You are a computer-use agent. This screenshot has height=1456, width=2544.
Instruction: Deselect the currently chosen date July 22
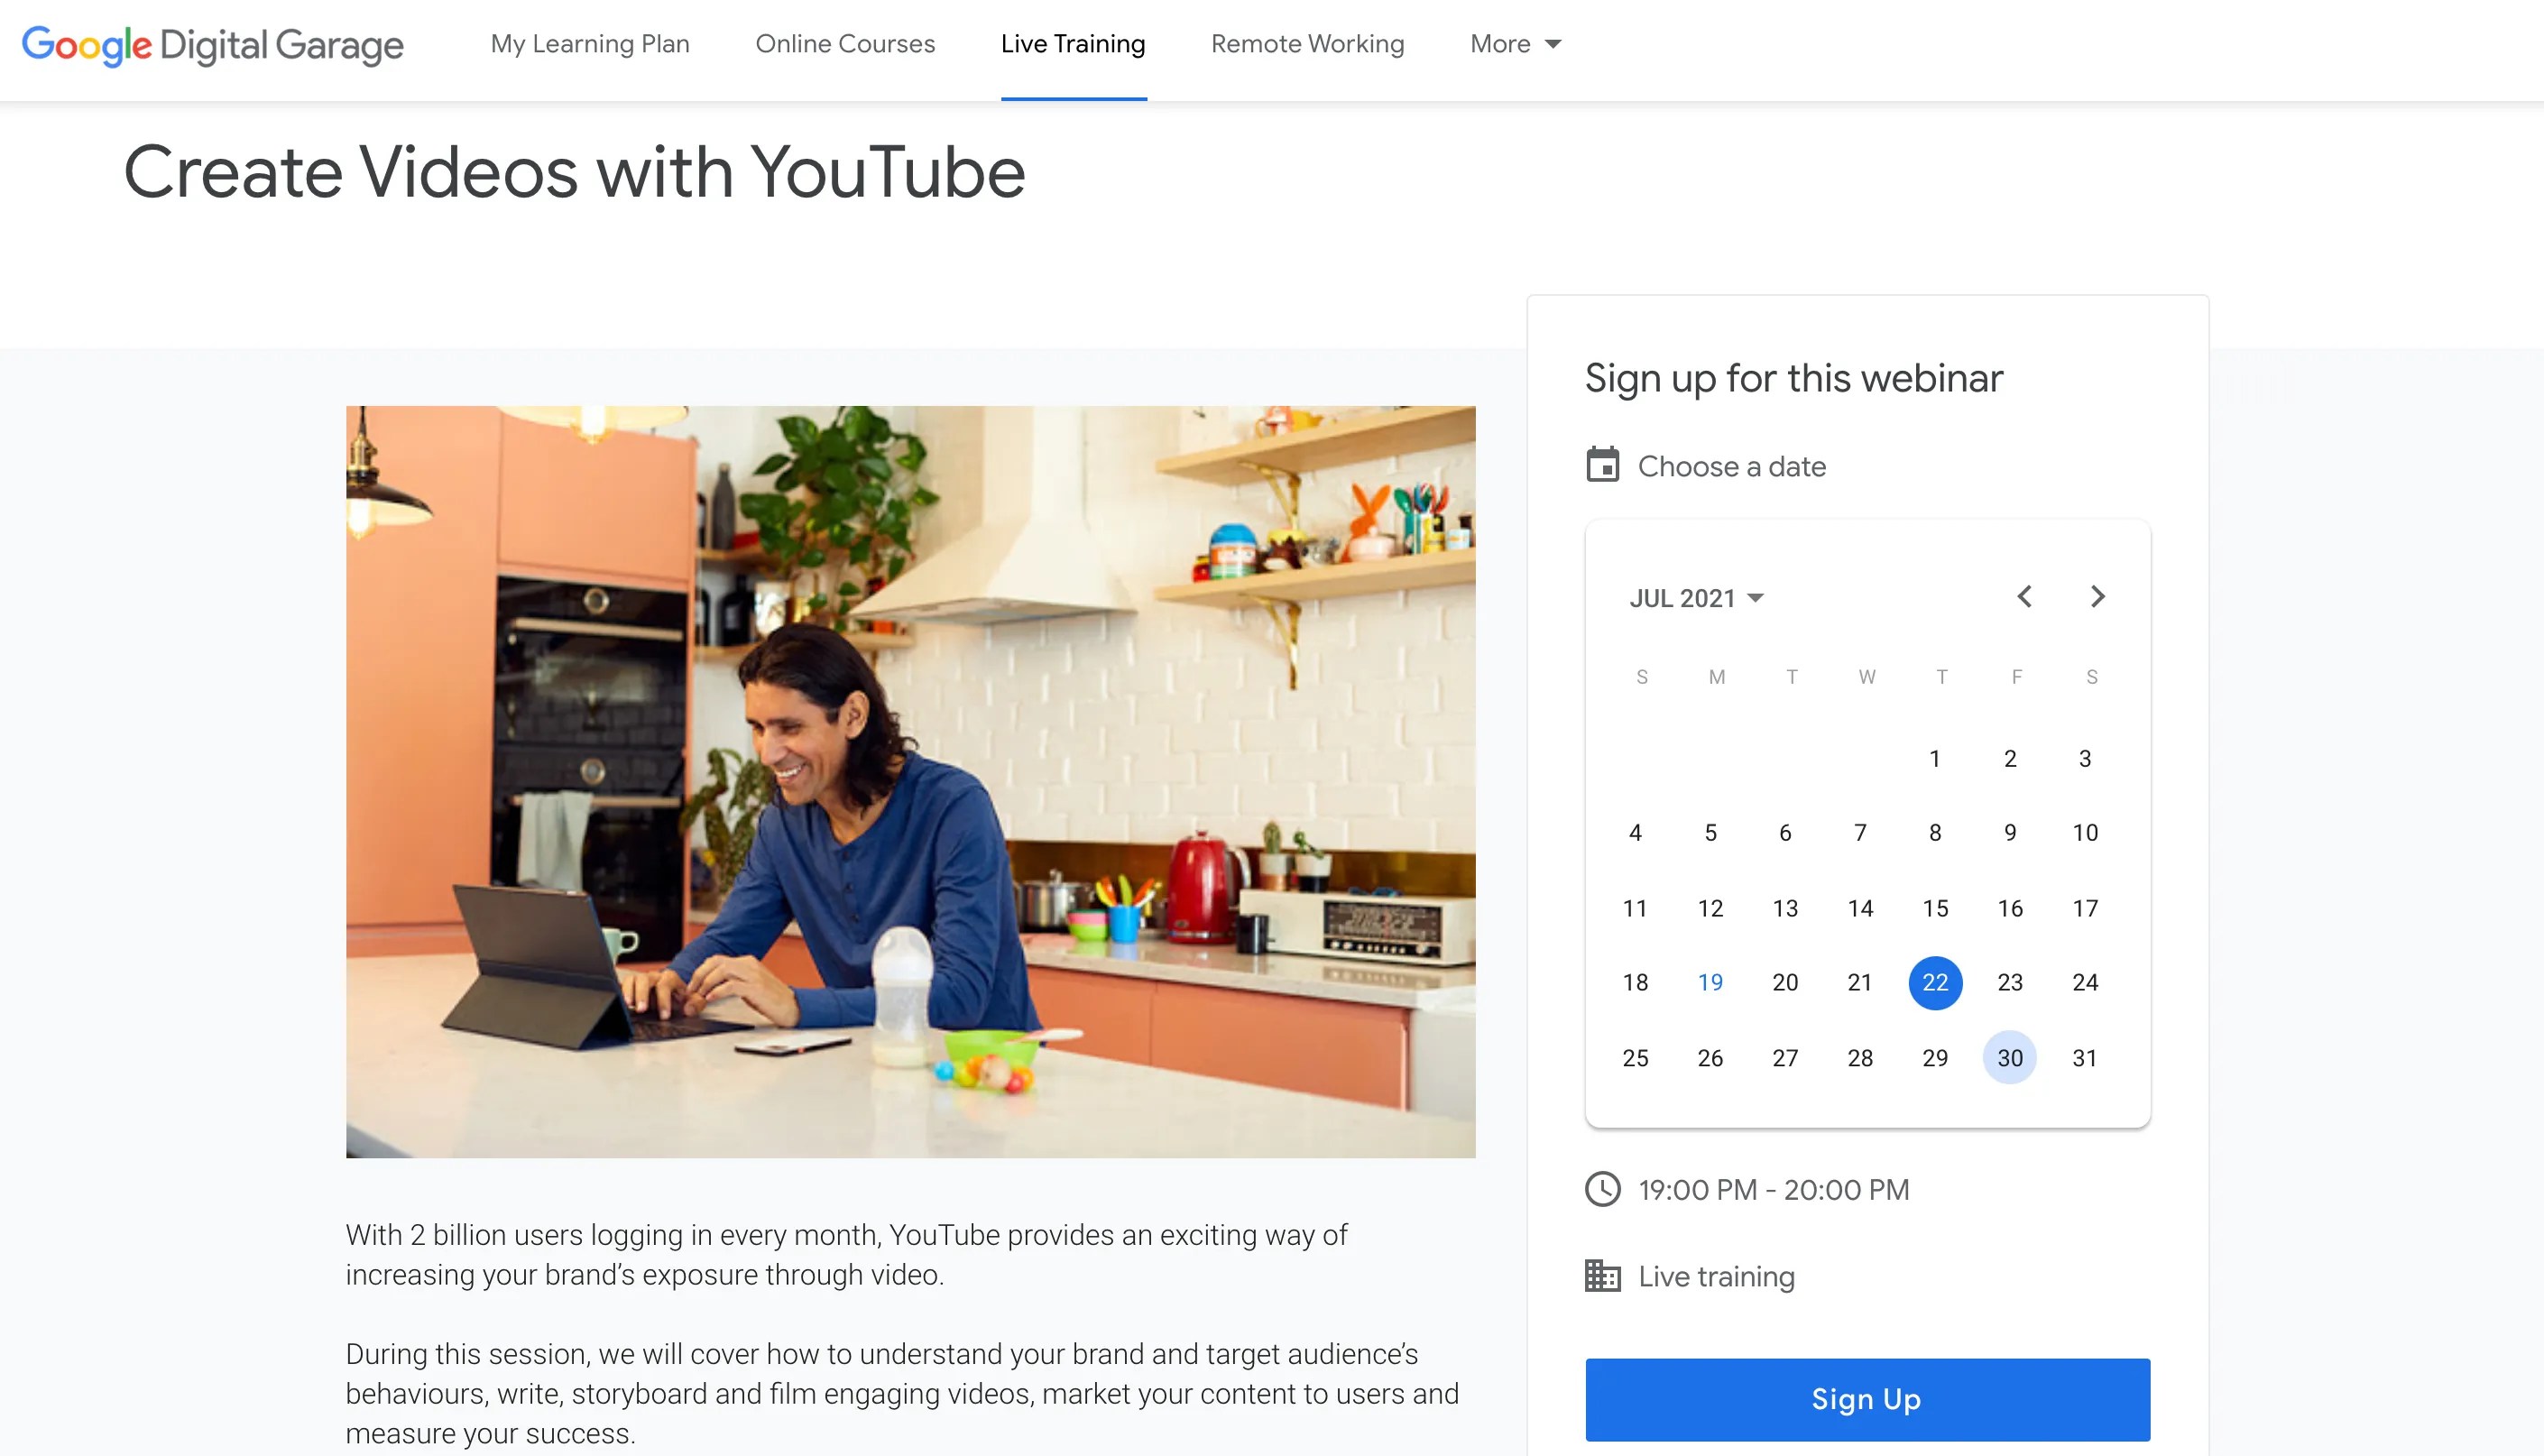pyautogui.click(x=1935, y=983)
